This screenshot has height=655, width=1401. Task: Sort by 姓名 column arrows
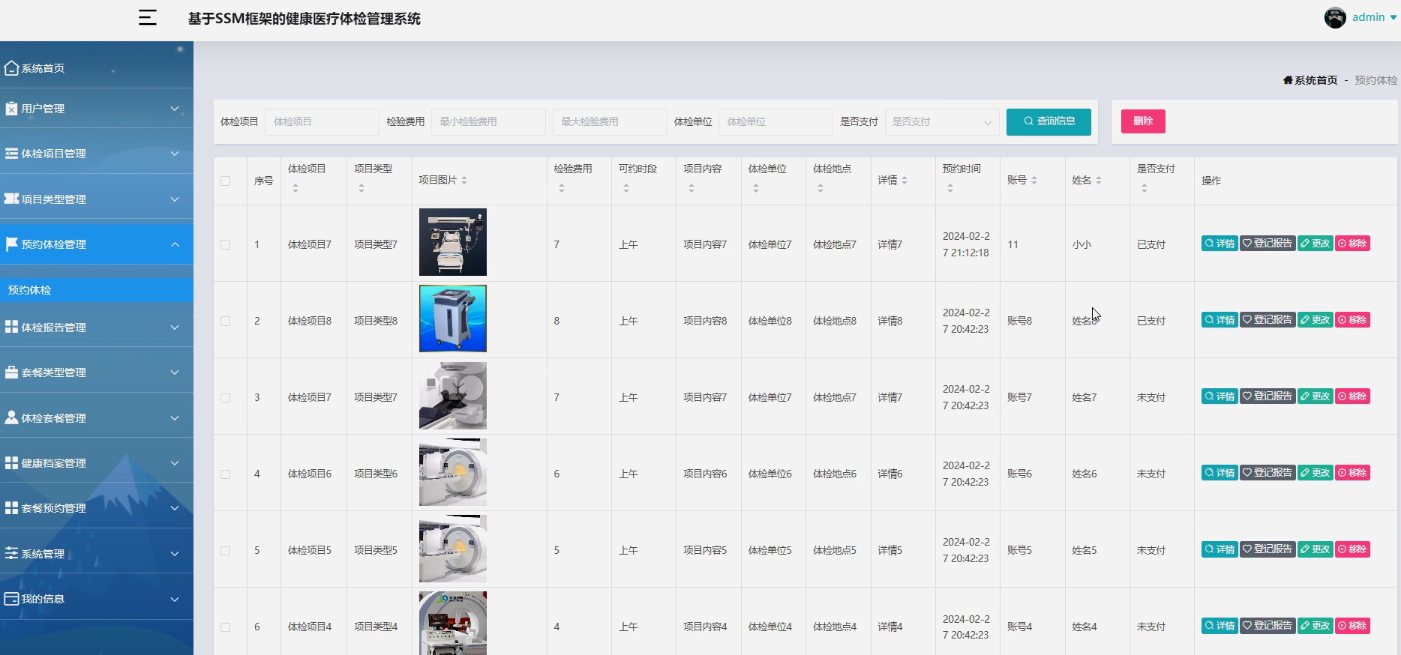(x=1098, y=181)
